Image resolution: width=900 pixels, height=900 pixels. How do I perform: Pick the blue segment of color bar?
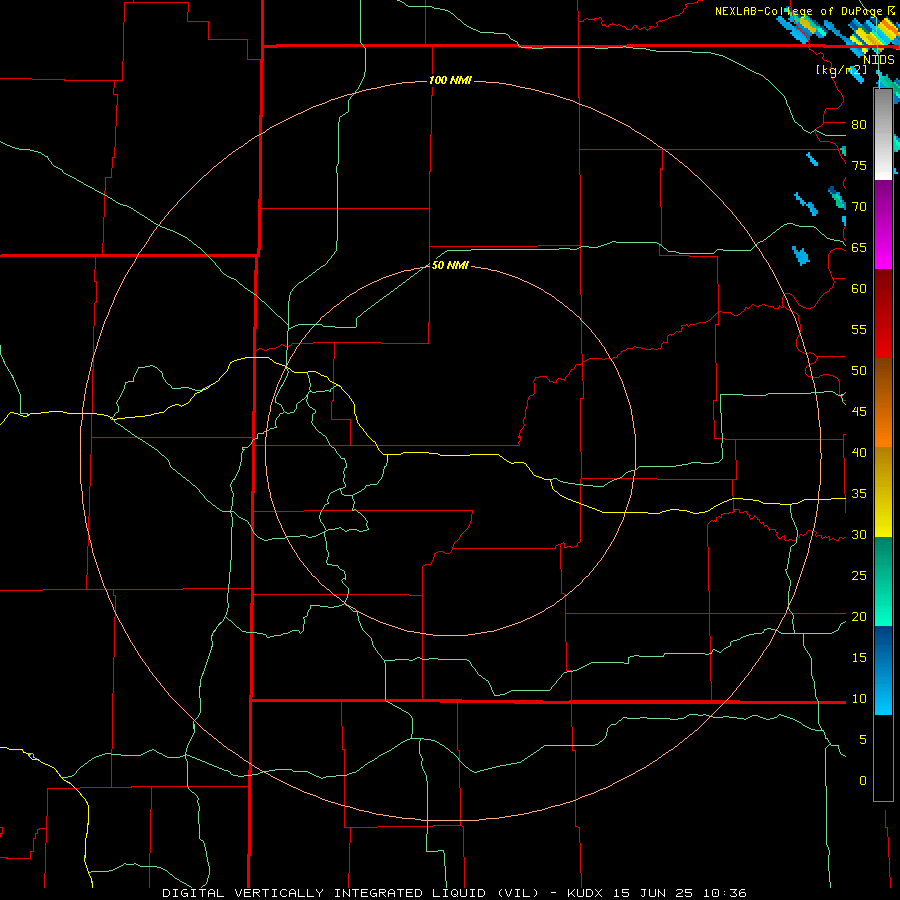click(x=883, y=670)
